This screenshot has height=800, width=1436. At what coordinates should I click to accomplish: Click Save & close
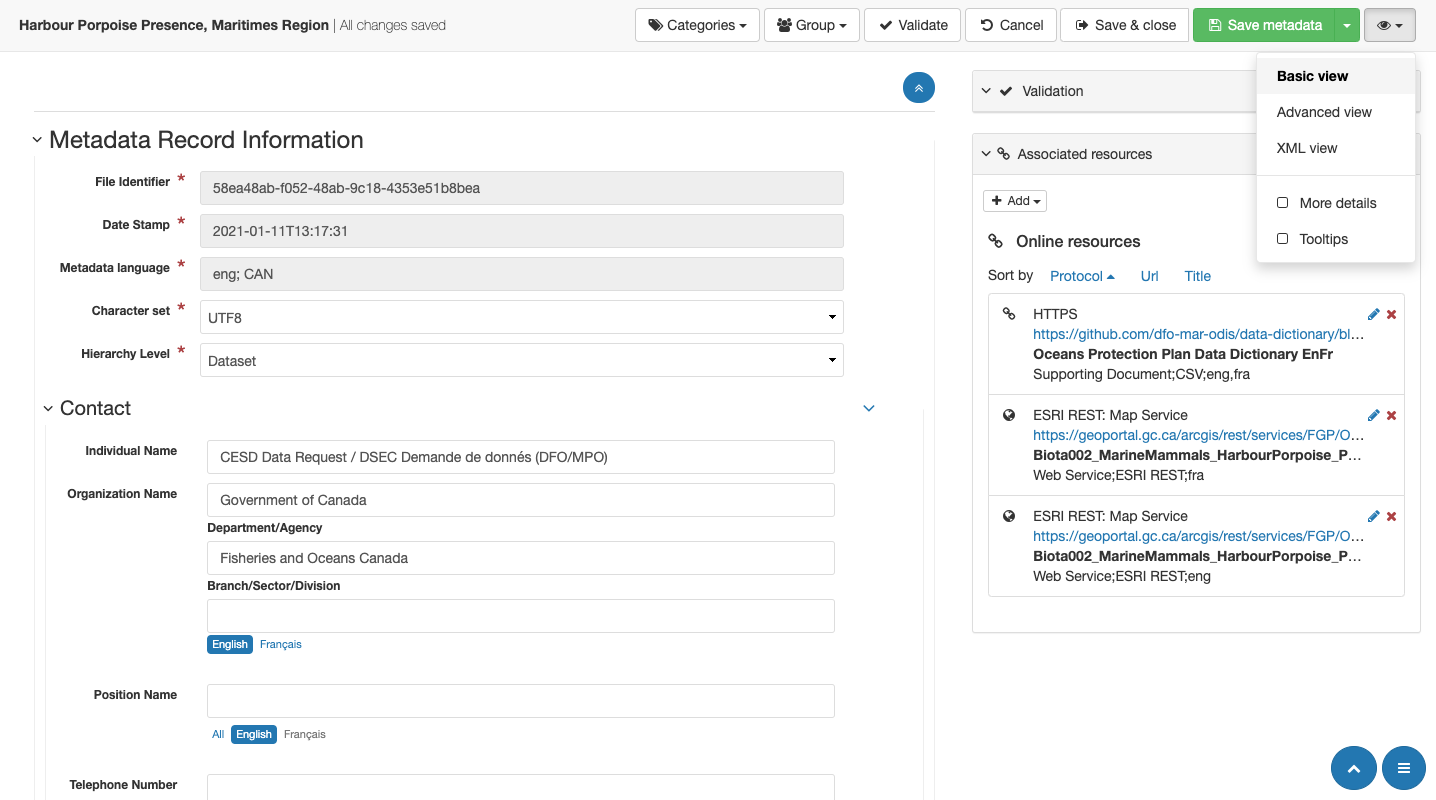1125,25
